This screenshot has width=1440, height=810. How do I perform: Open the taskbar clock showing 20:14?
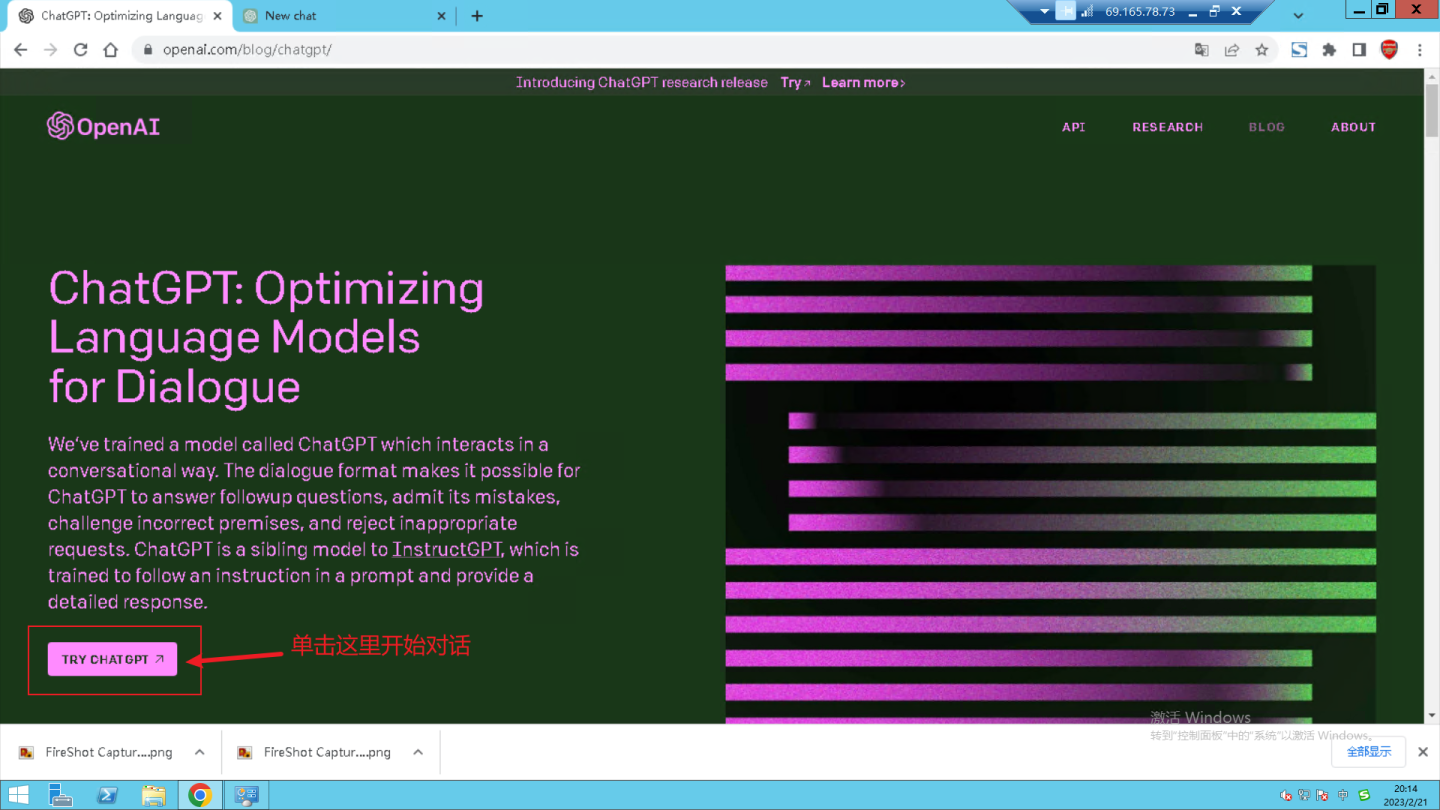(x=1406, y=795)
